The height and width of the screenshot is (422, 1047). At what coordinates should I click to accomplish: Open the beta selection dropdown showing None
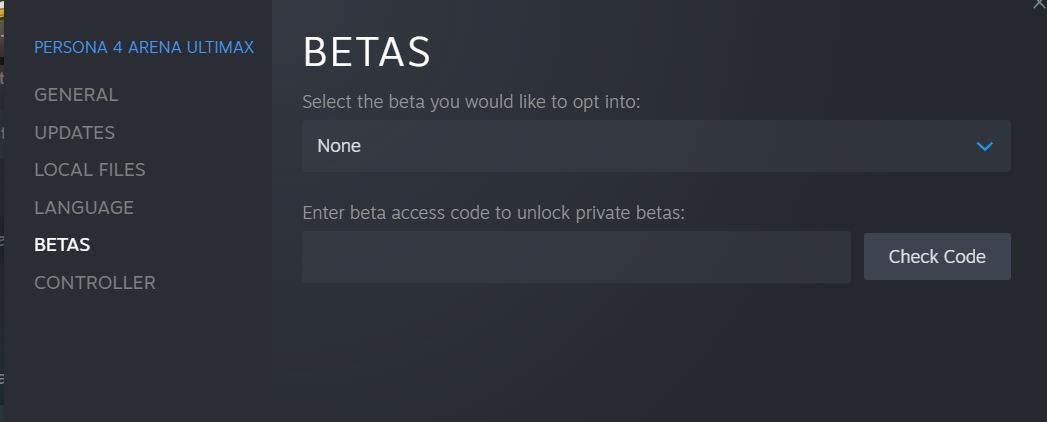point(655,146)
